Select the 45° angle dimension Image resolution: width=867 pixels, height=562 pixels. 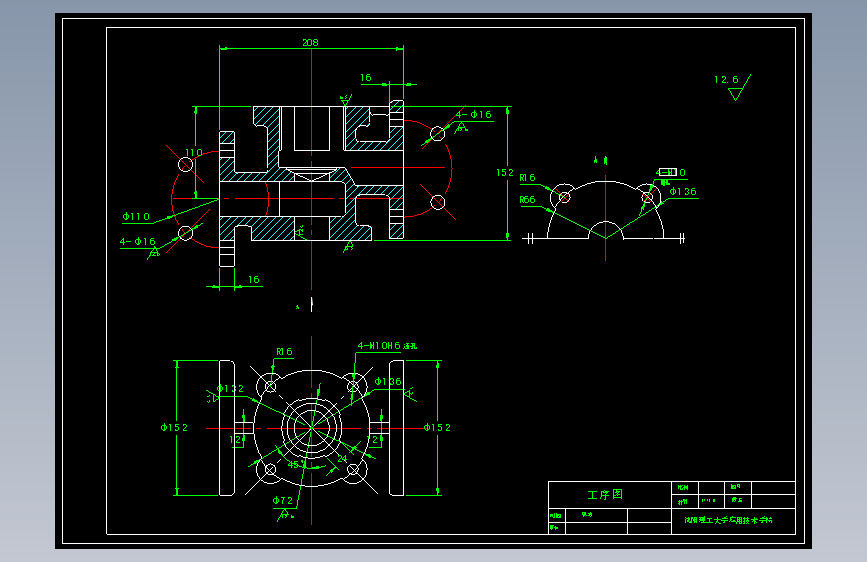click(296, 464)
